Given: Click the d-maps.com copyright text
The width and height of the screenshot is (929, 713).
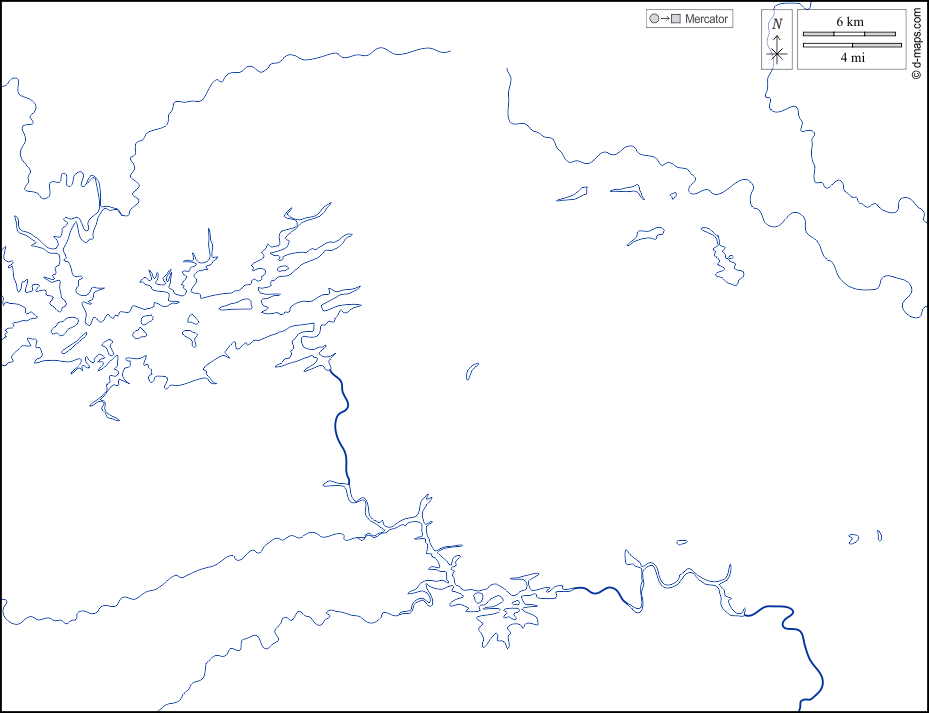Looking at the screenshot, I should (917, 43).
